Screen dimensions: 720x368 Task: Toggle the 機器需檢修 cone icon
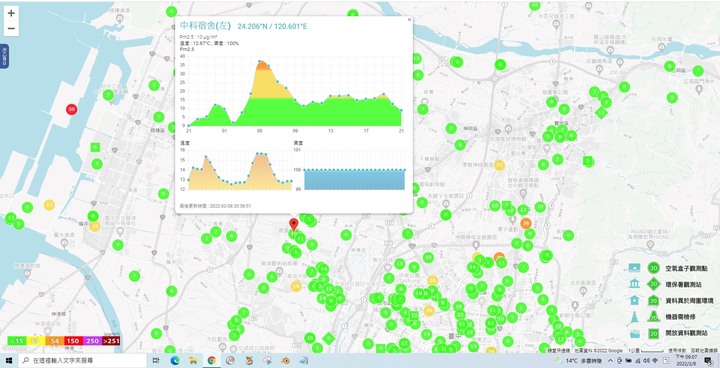(635, 317)
